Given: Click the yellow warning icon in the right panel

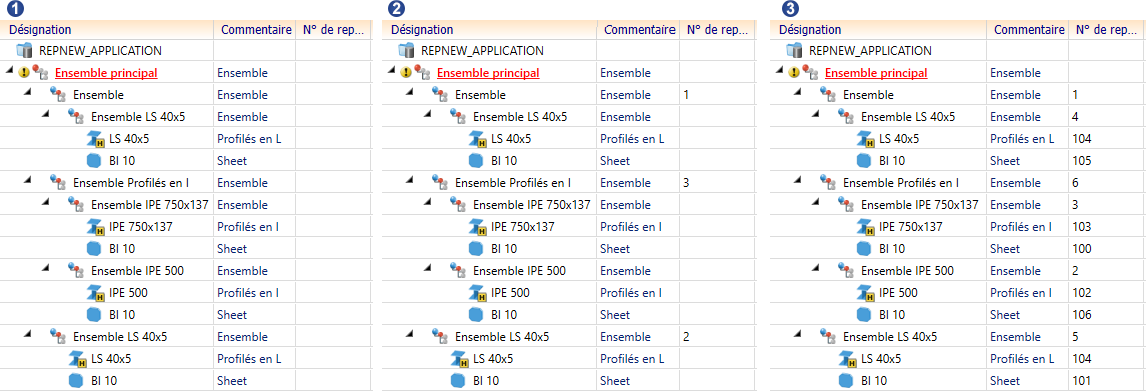Looking at the screenshot, I should (x=794, y=73).
